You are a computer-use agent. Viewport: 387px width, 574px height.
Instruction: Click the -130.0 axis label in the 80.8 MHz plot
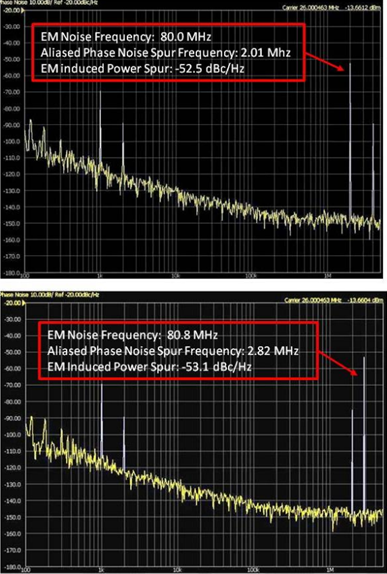12,484
